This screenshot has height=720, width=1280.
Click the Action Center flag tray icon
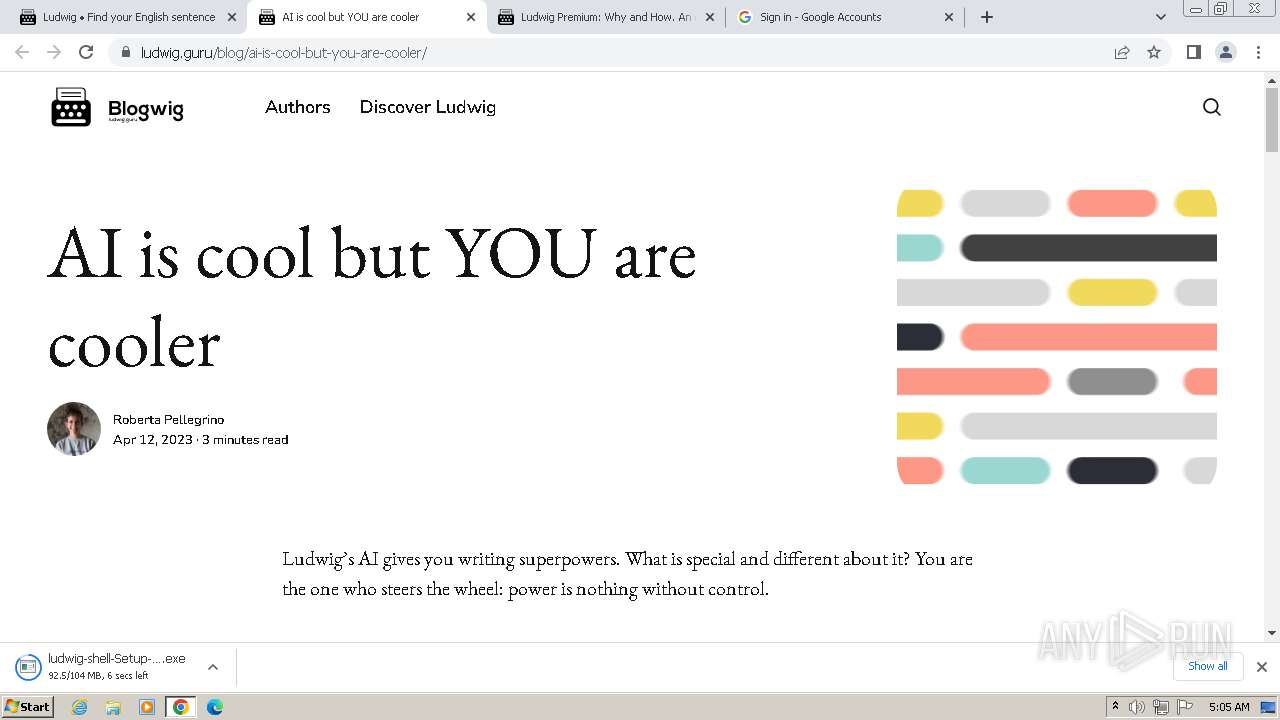[x=1185, y=707]
